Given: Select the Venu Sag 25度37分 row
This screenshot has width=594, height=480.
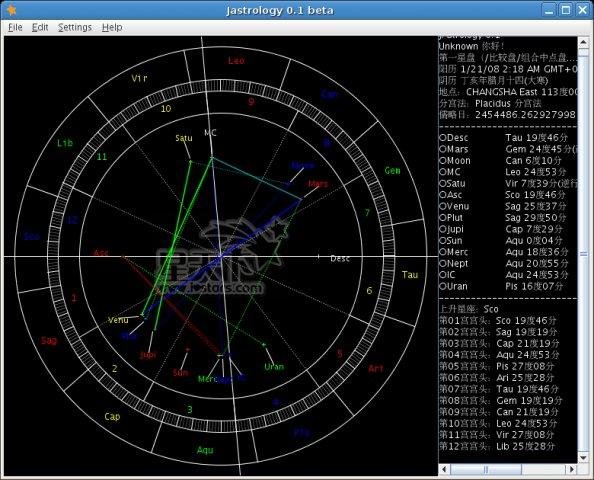Looking at the screenshot, I should [502, 206].
